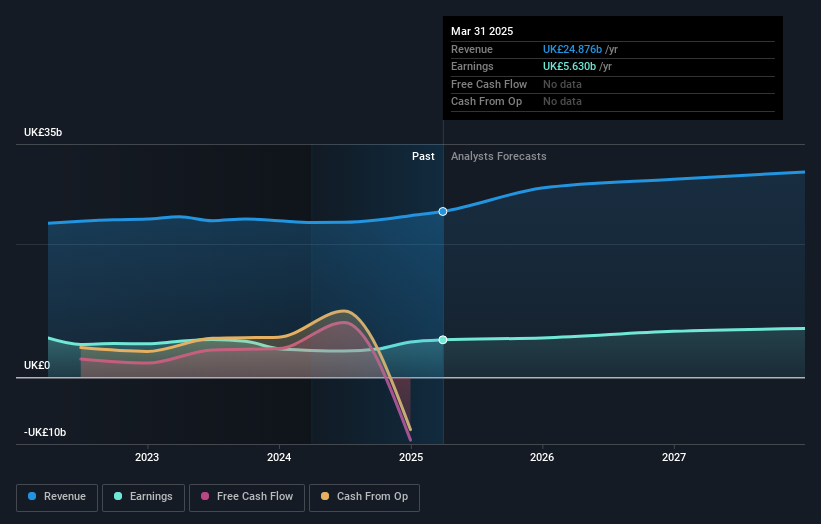
Task: Click the 'Analysts Forecasts' label
Action: point(498,157)
